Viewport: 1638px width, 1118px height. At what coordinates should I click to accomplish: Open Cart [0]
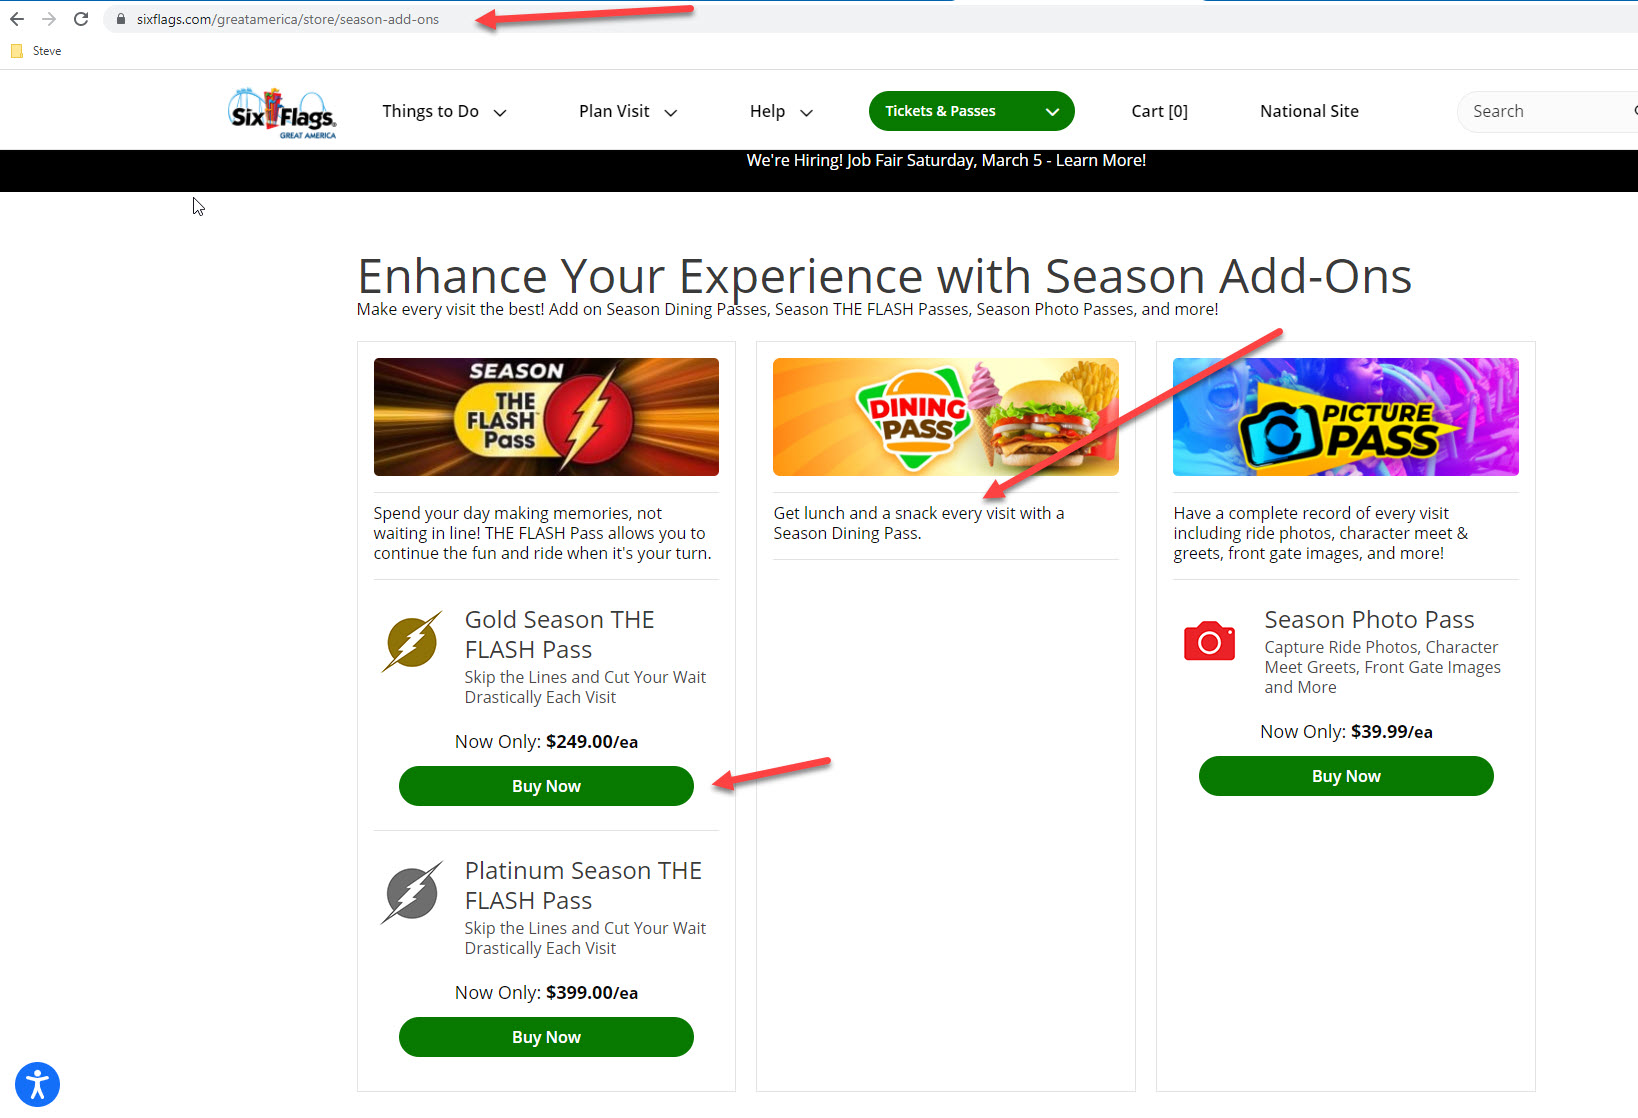tap(1159, 111)
